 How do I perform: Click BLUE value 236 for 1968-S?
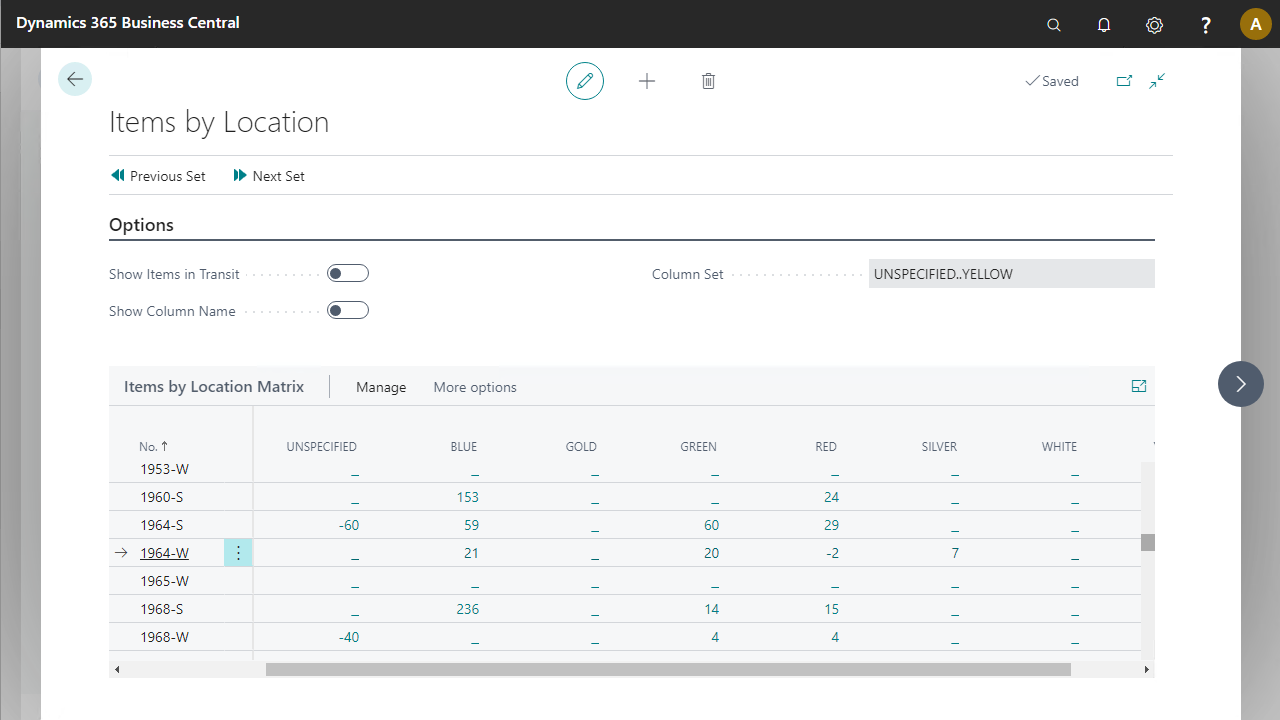(x=467, y=609)
